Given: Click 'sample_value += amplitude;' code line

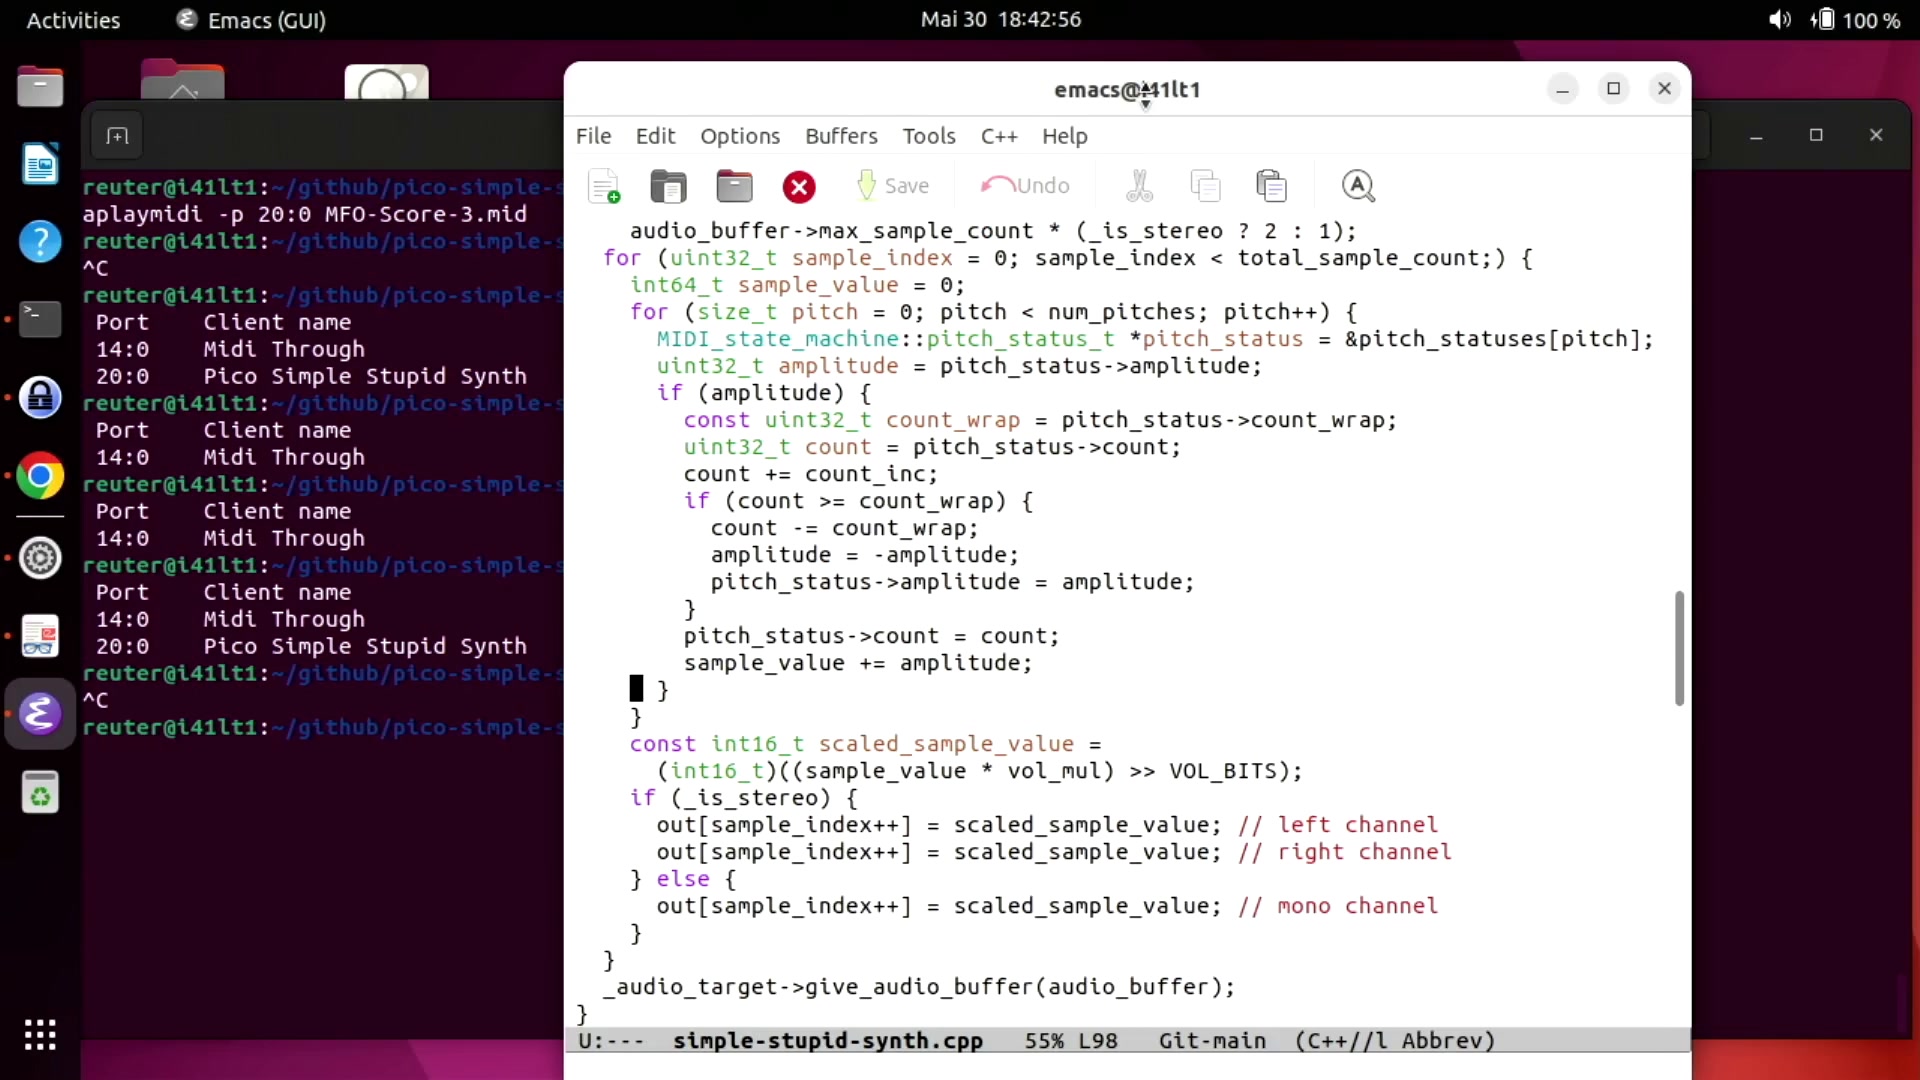Looking at the screenshot, I should coord(857,663).
